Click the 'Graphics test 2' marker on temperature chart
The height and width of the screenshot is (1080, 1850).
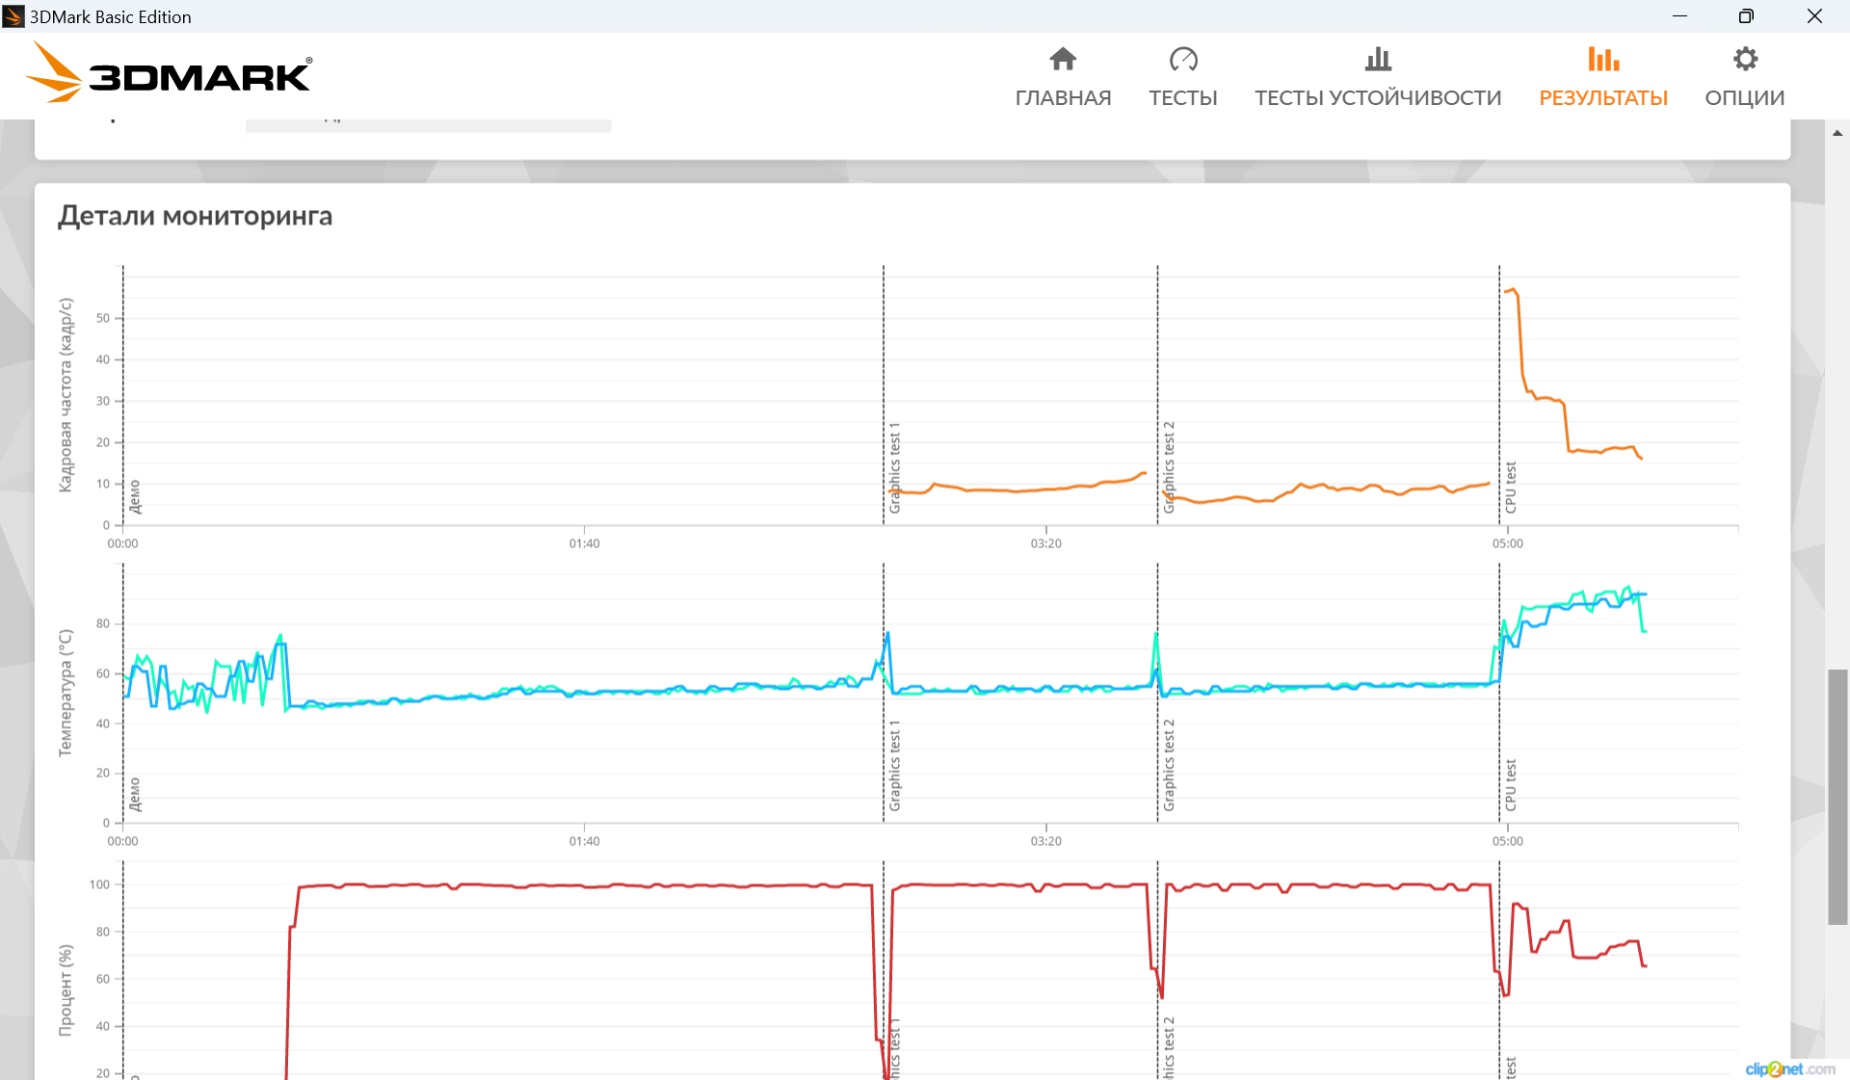click(1169, 765)
